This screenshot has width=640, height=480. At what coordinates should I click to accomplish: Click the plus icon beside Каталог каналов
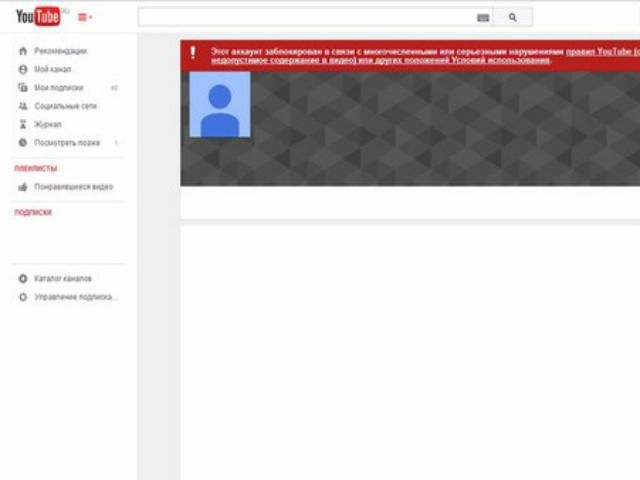(x=23, y=278)
